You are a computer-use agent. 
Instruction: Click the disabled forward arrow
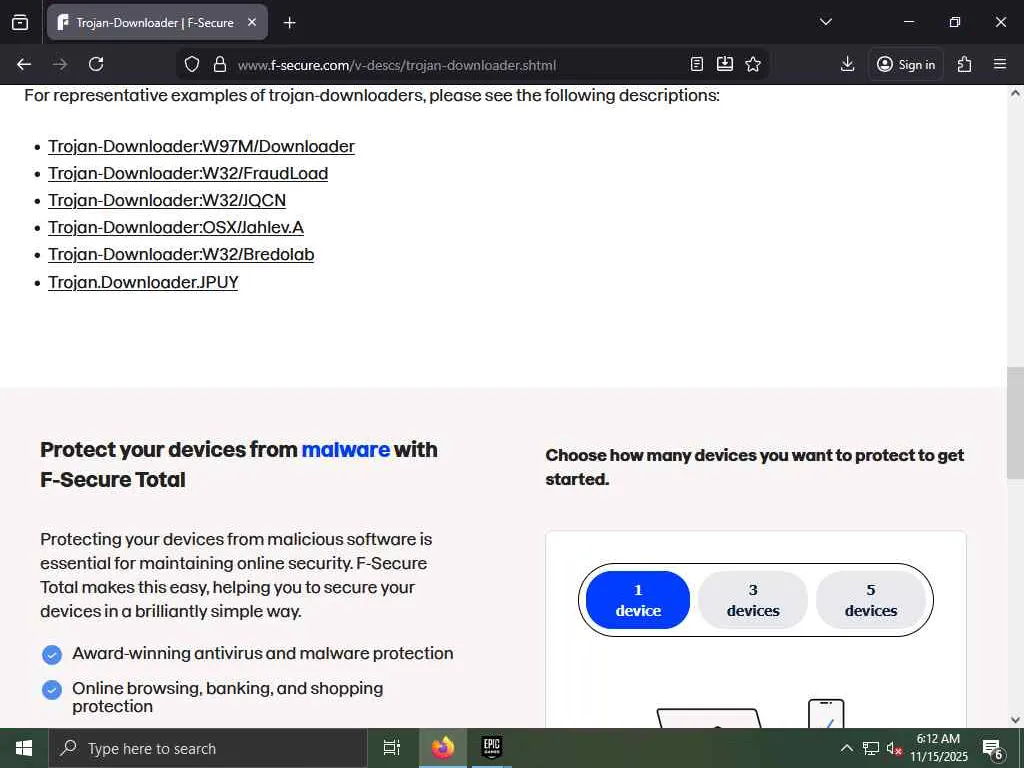pos(60,64)
